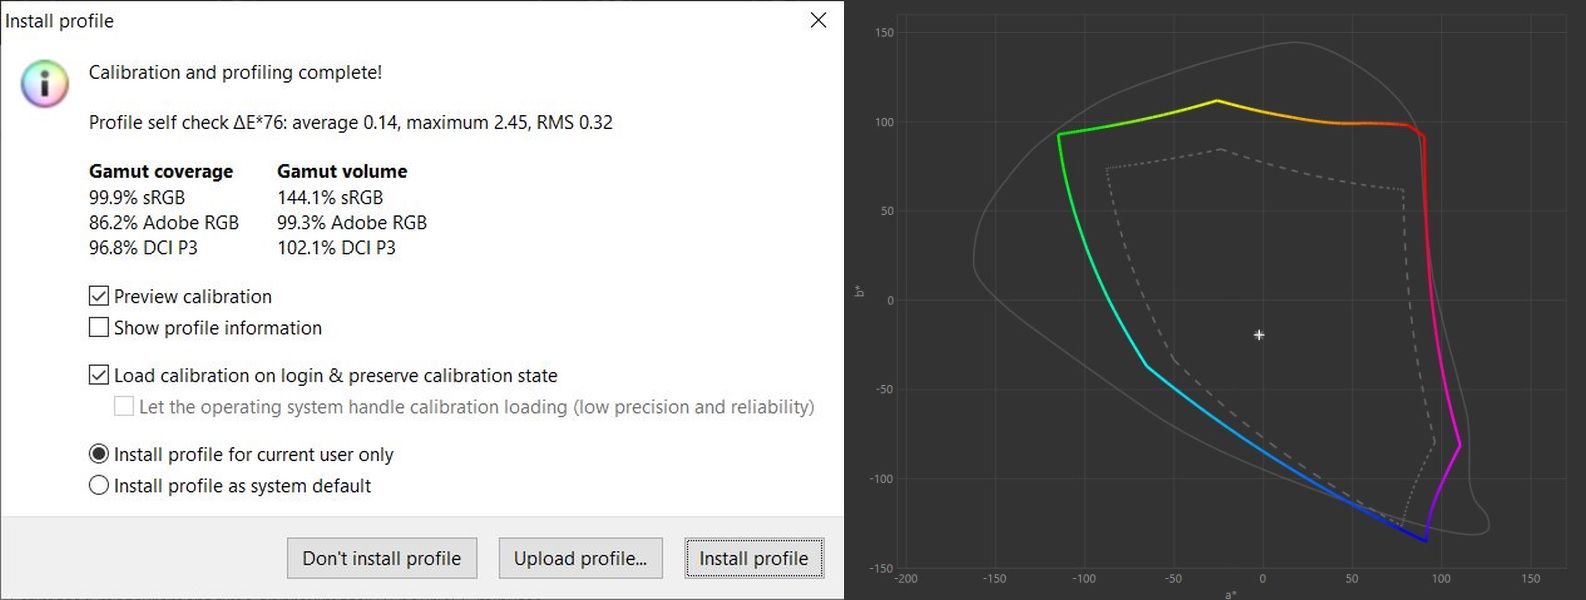Enable Show profile information
Viewport: 1586px width, 600px height.
coord(99,327)
